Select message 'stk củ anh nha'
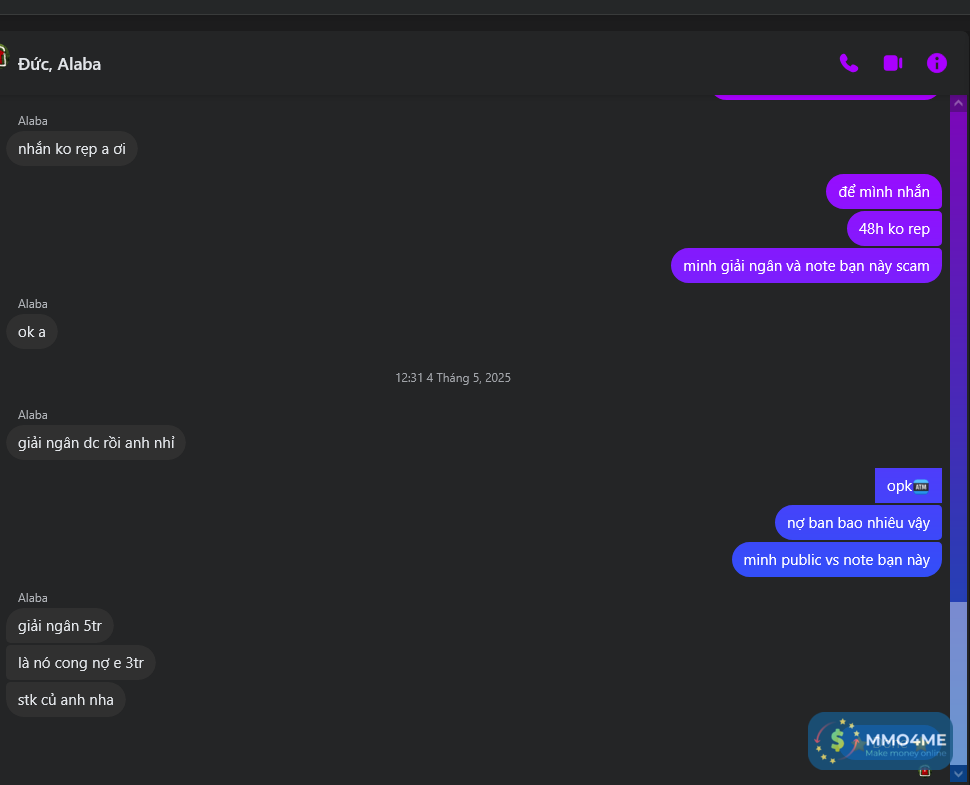 (x=66, y=700)
